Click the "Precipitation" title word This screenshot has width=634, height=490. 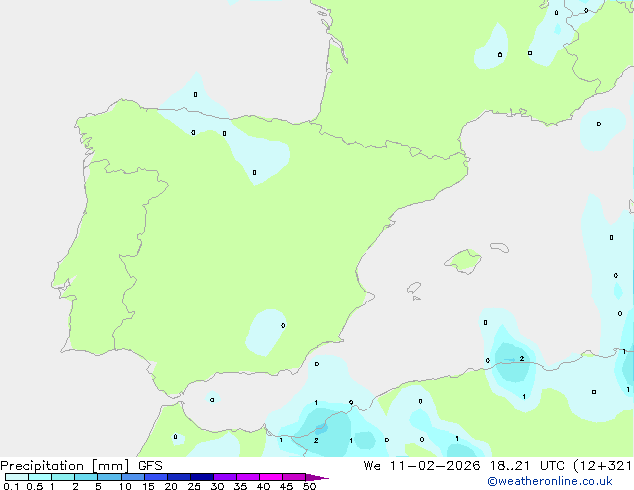[42, 466]
